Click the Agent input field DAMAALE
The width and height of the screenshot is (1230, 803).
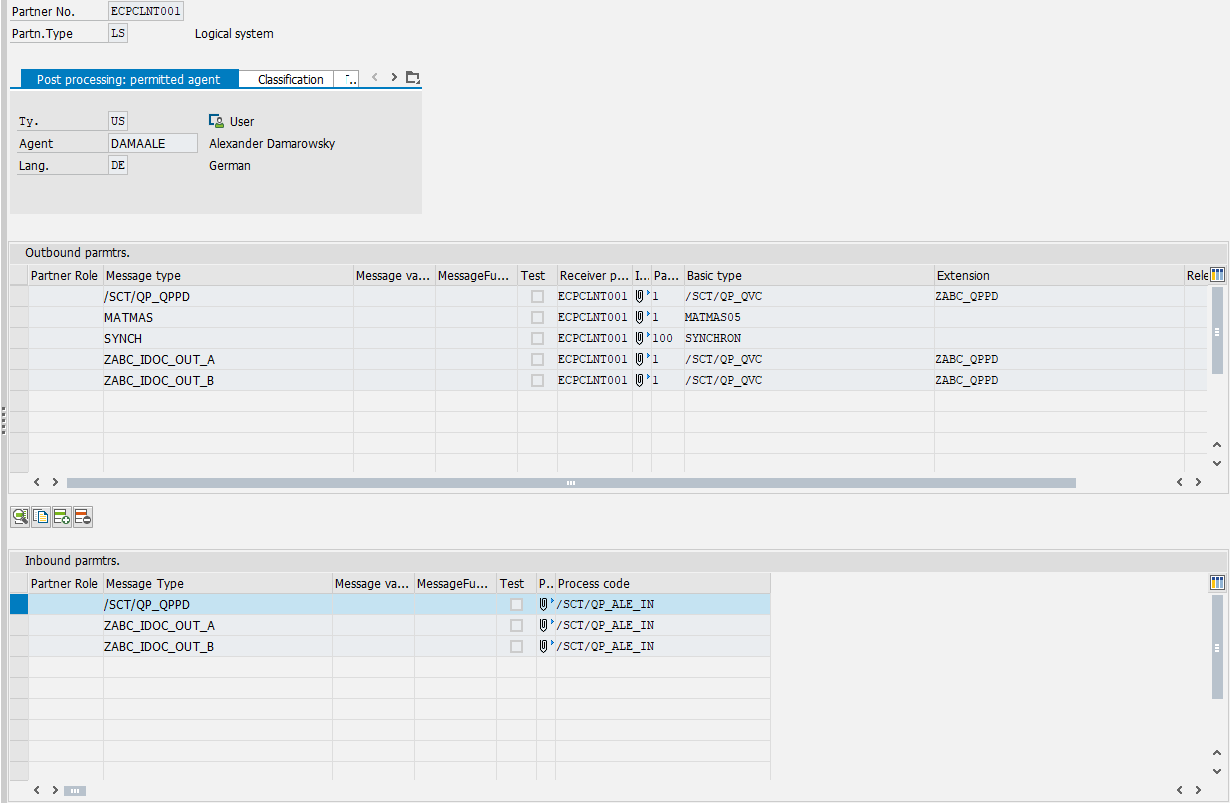coord(152,143)
